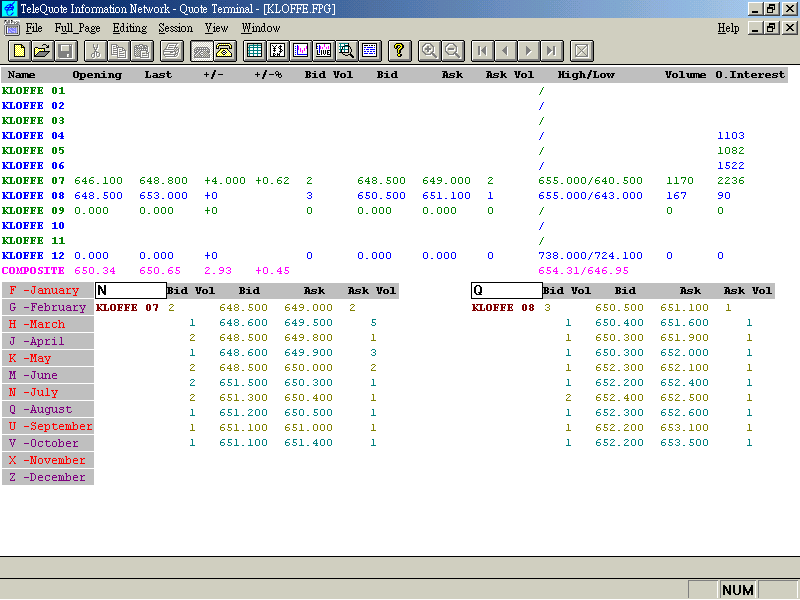
Task: Click the Paste clipboard icon
Action: click(x=142, y=51)
